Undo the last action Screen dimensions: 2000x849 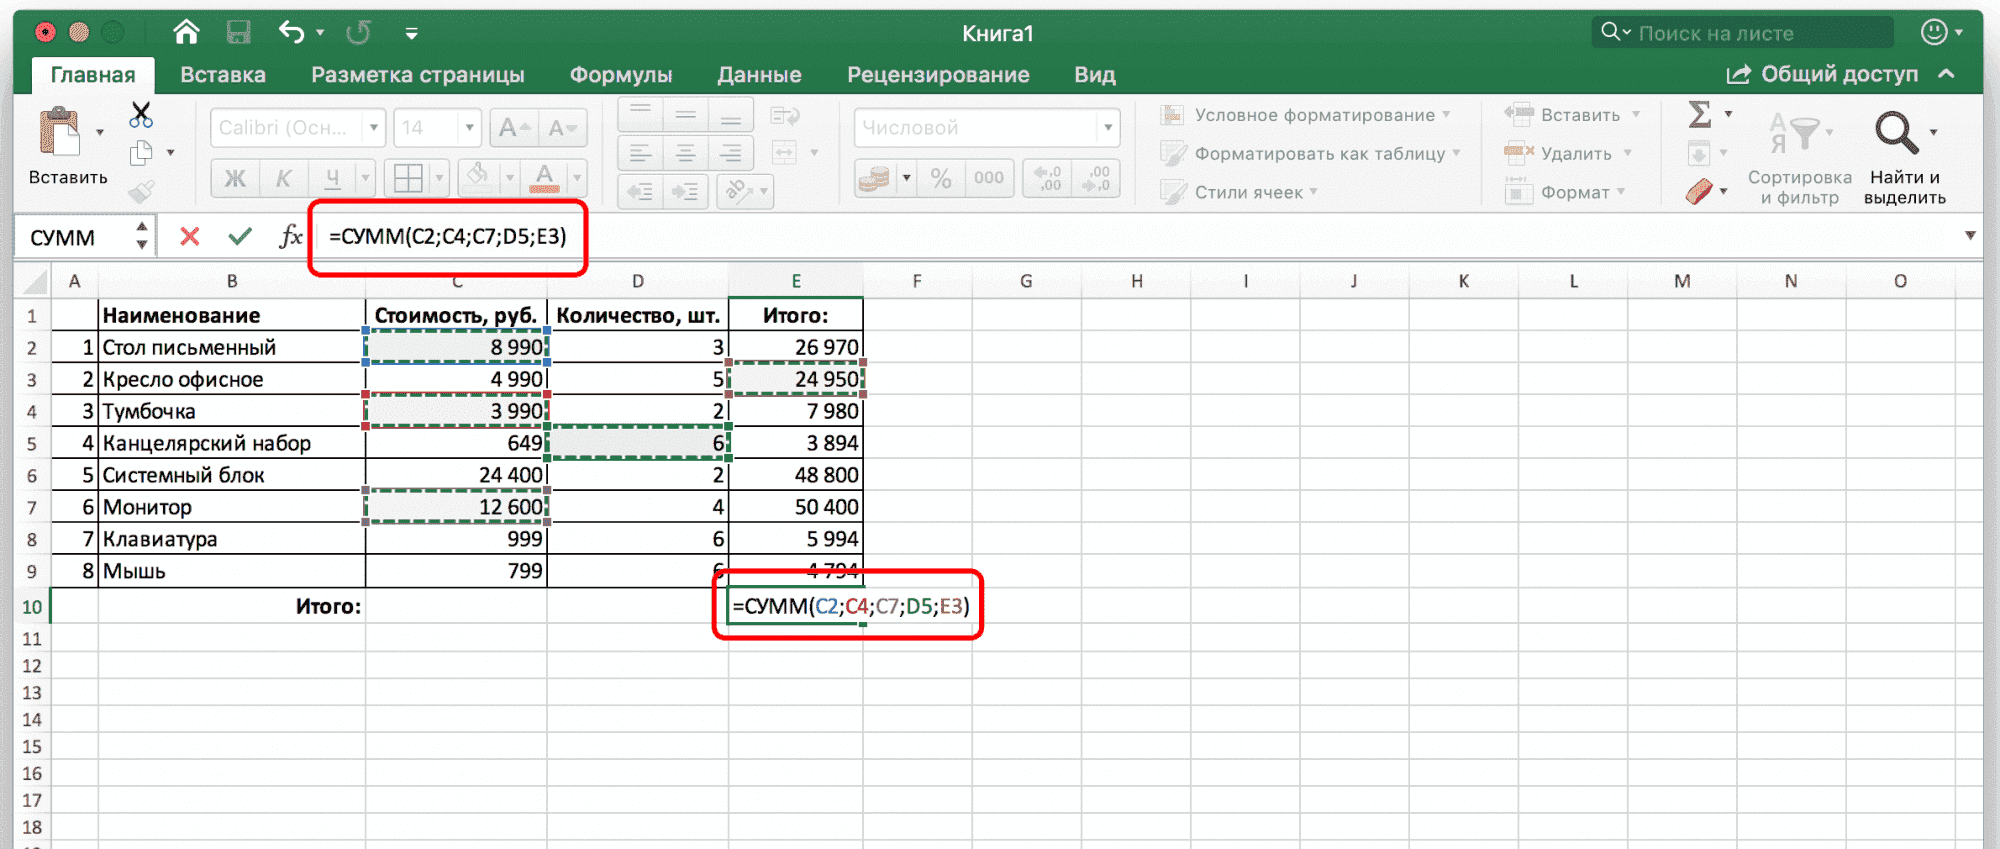[291, 33]
